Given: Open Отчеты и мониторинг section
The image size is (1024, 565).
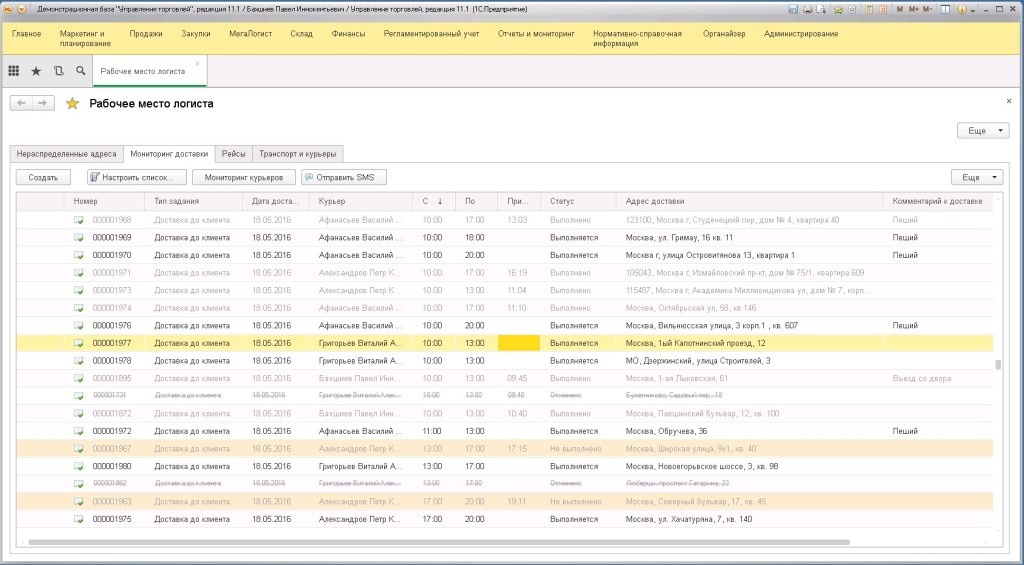Looking at the screenshot, I should pyautogui.click(x=536, y=34).
